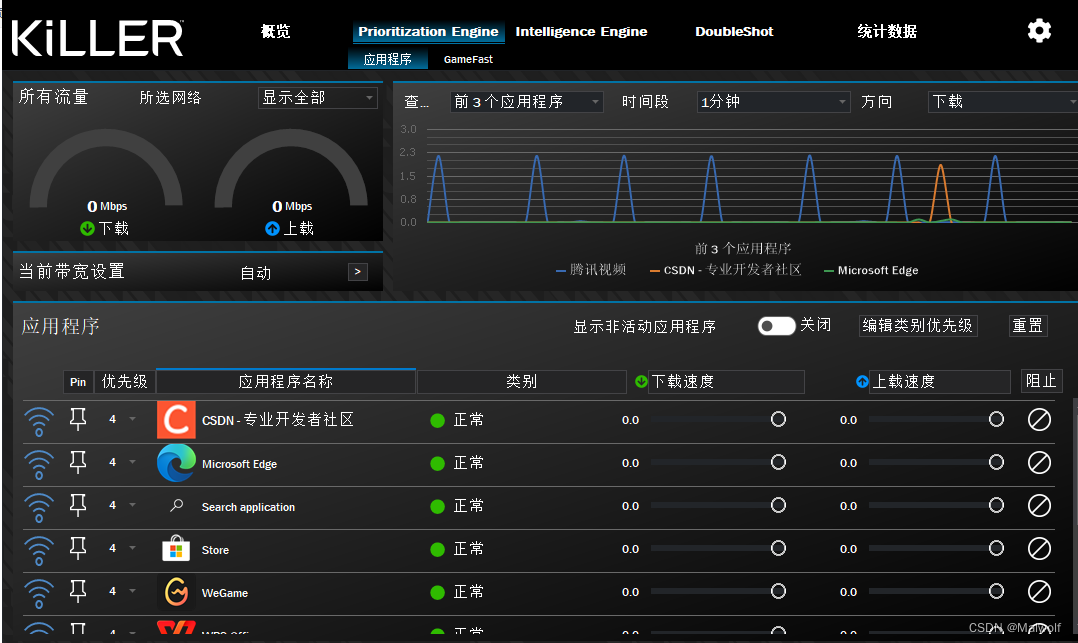Click the Microsoft Edge app icon

pyautogui.click(x=176, y=463)
